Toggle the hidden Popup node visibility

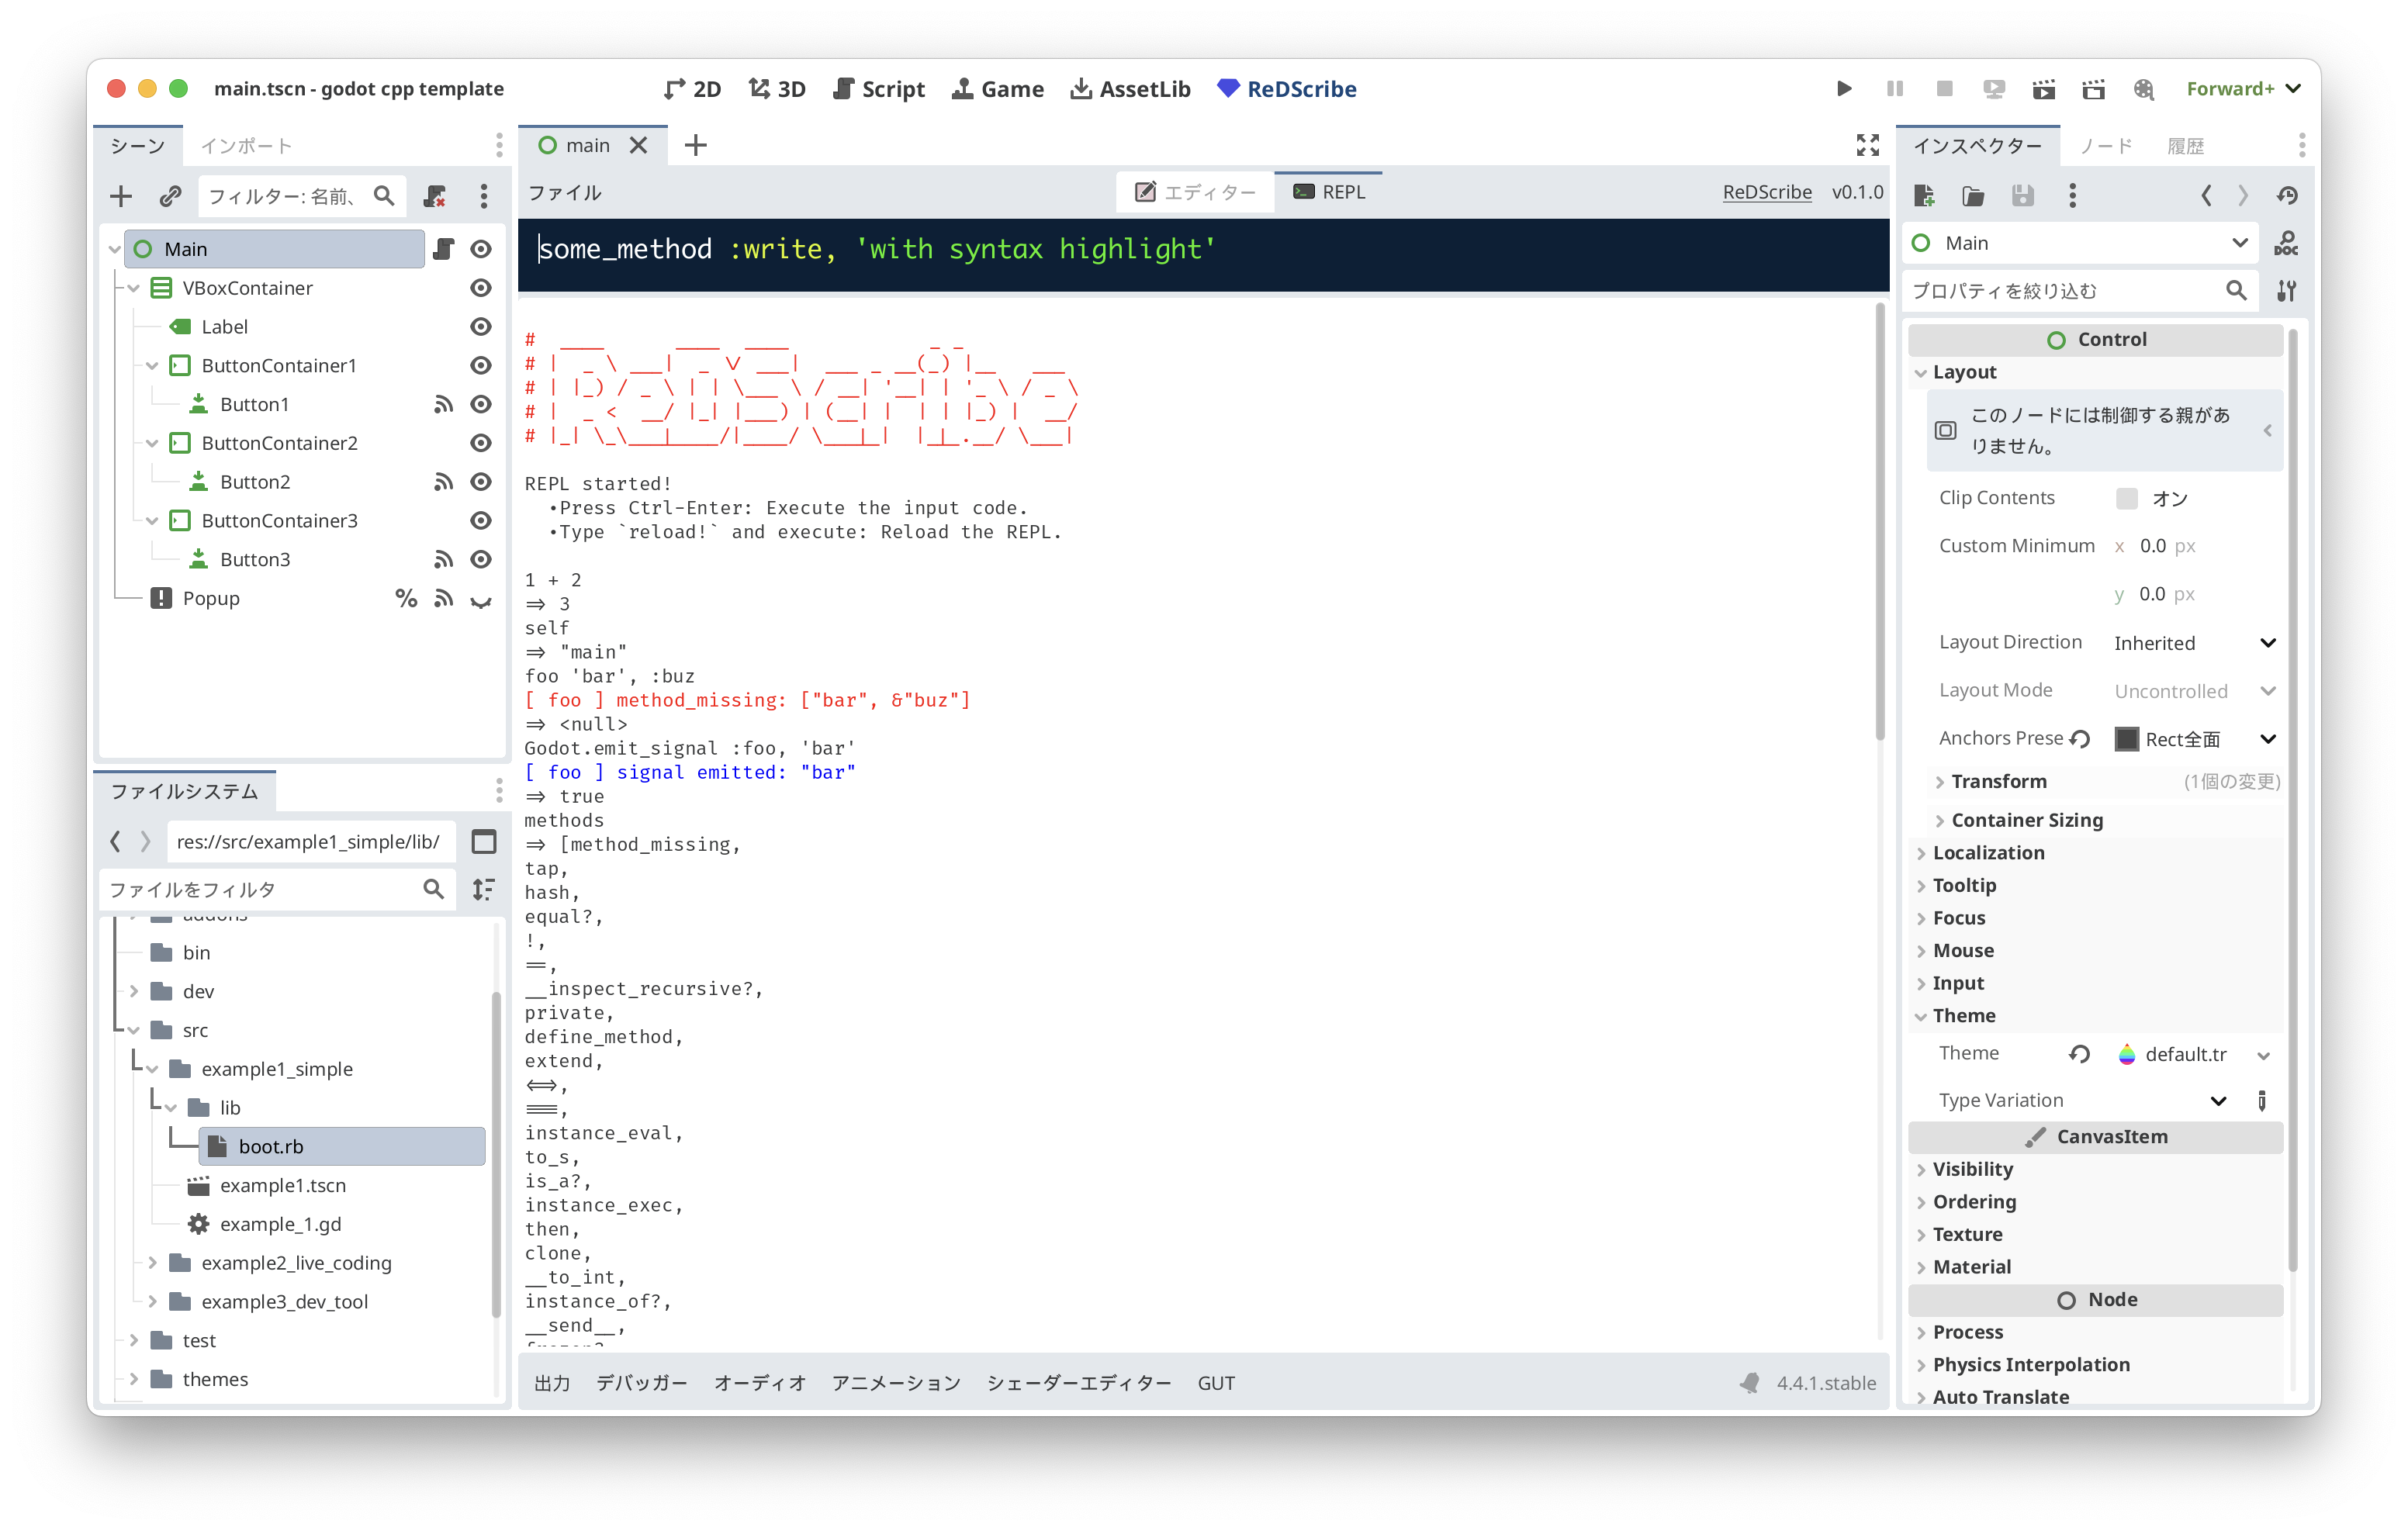481,600
